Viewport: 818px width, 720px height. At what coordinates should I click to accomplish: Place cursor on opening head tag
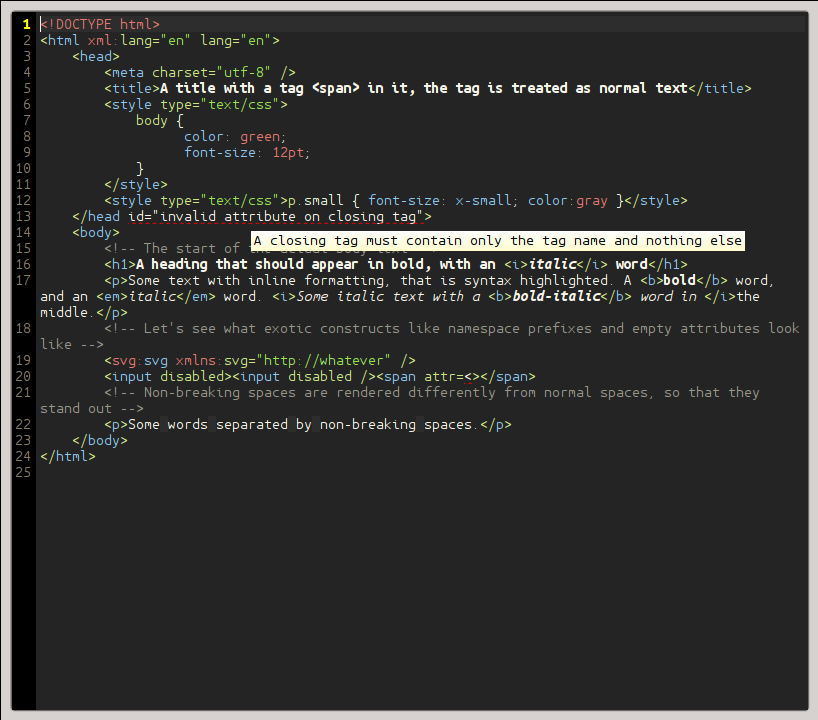tap(96, 56)
